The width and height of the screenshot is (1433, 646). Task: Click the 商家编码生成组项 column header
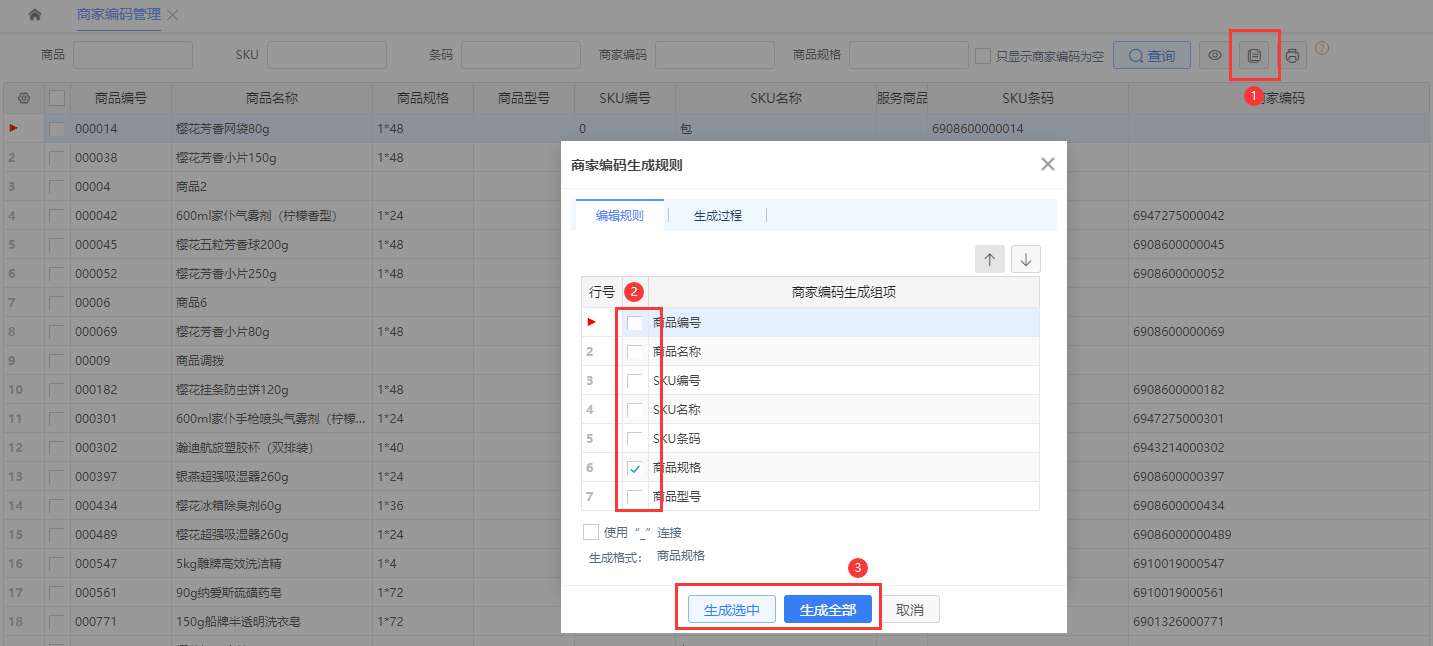pyautogui.click(x=844, y=292)
